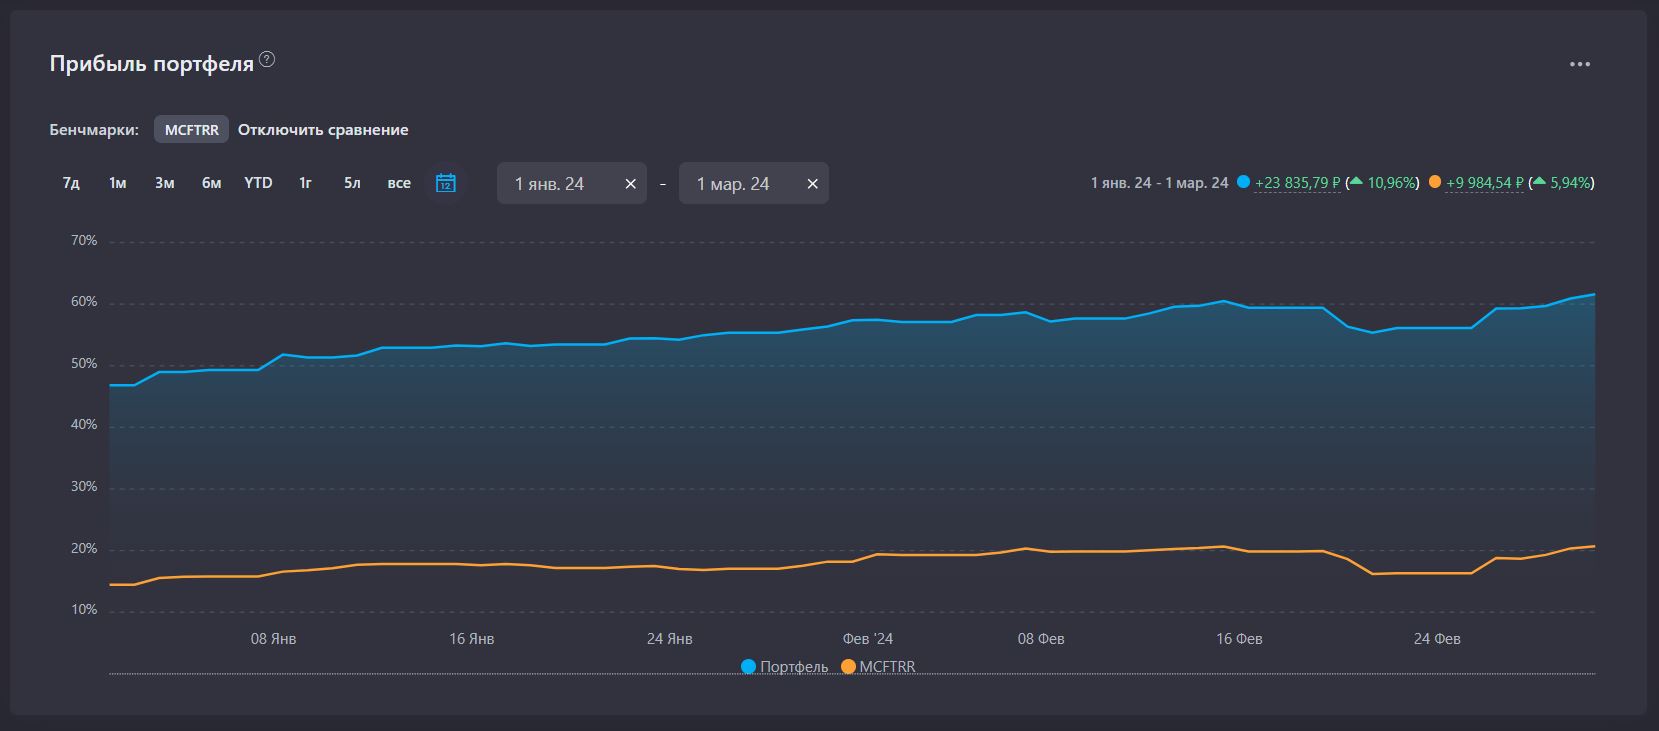Click the end date field 1 мар. 24

(754, 183)
